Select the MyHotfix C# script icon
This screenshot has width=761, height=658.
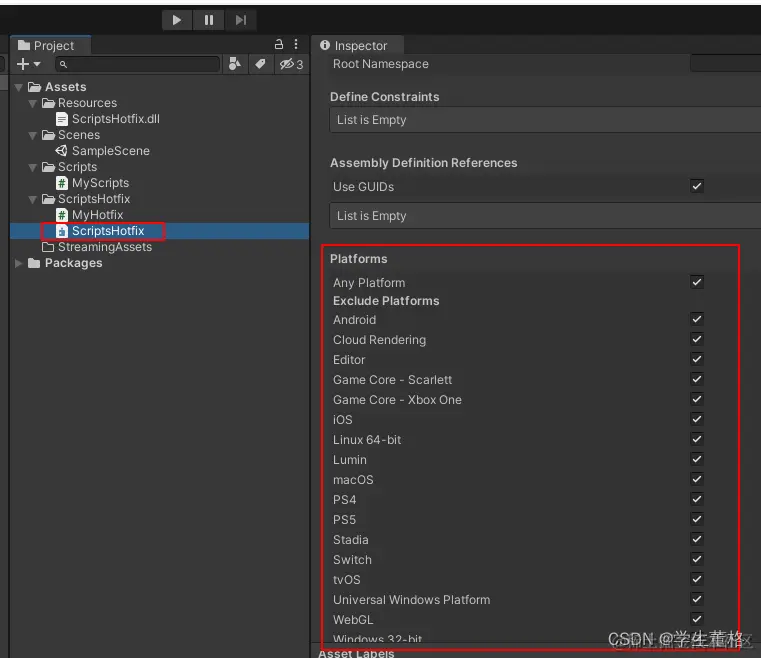(x=62, y=215)
